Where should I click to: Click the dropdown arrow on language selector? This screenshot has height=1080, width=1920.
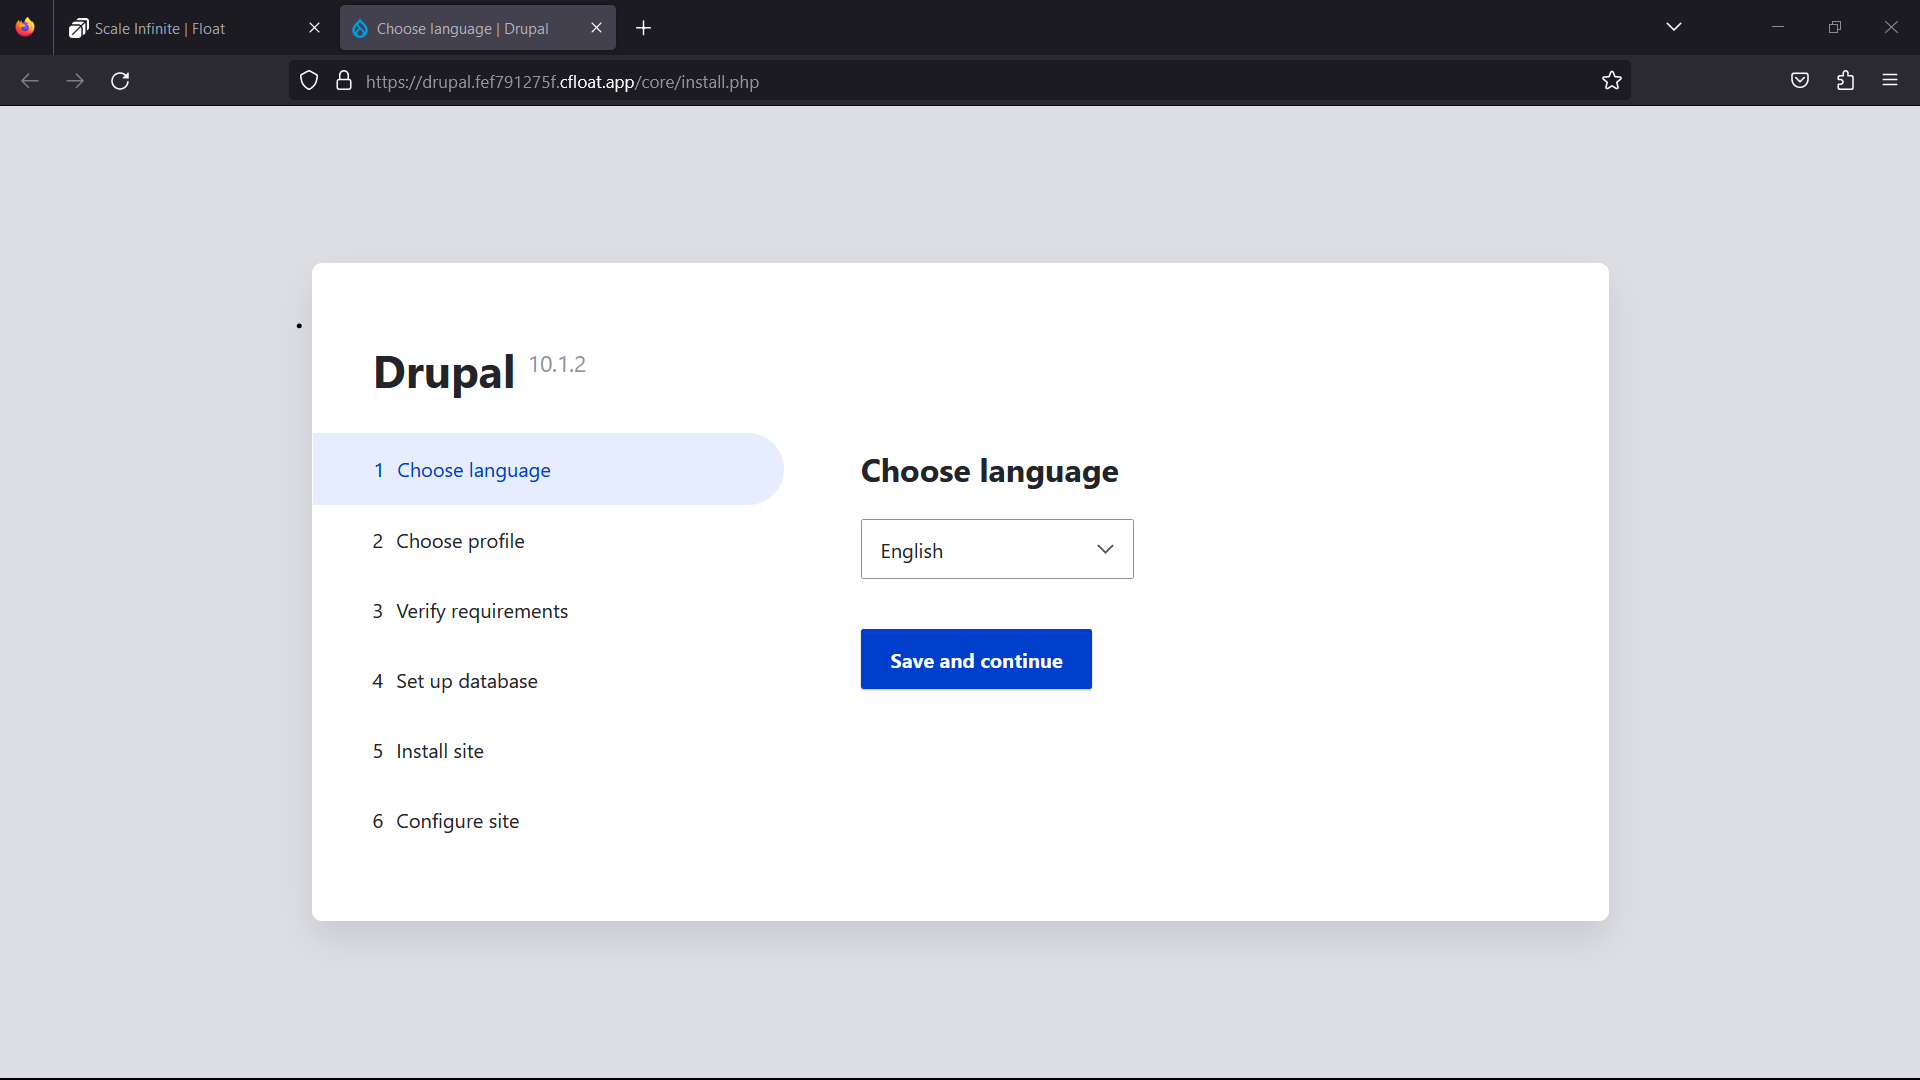[x=1106, y=549]
